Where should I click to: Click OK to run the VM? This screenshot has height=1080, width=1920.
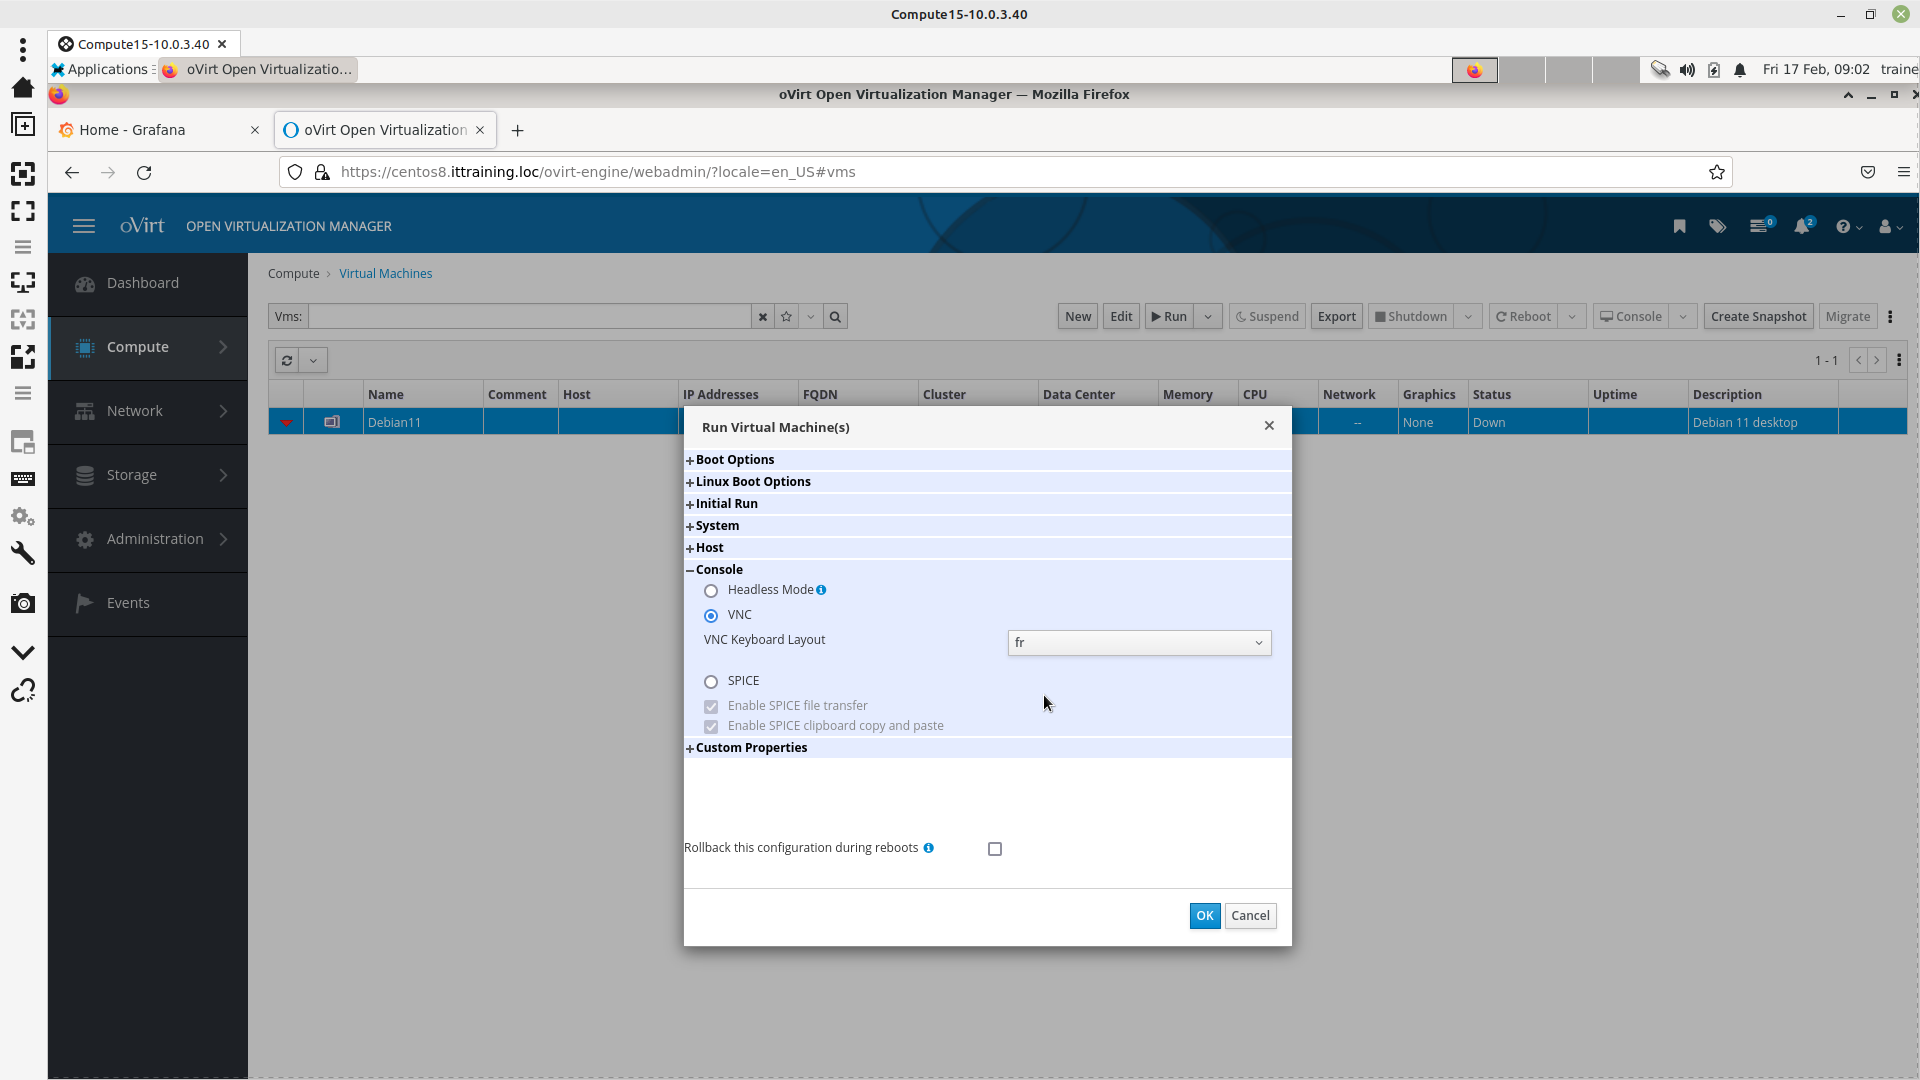tap(1204, 916)
